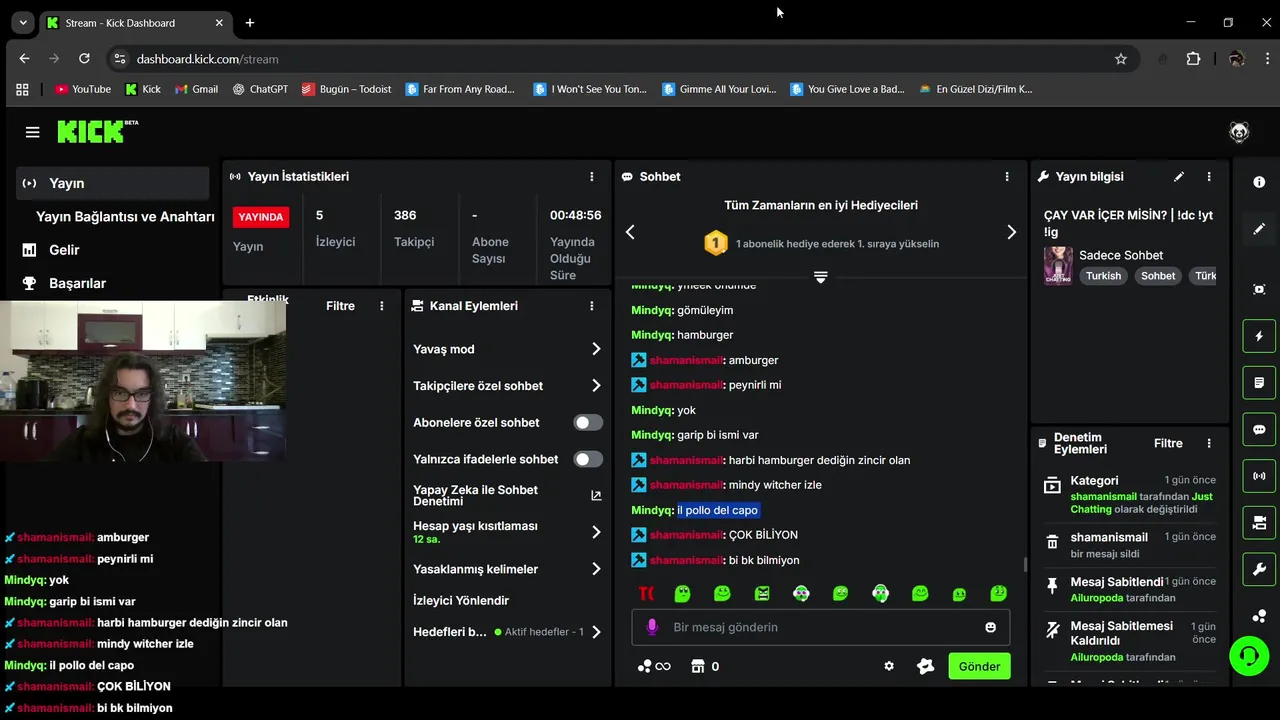Open the Etkinlik panel three-dot menu
The image size is (1280, 720).
tap(382, 306)
